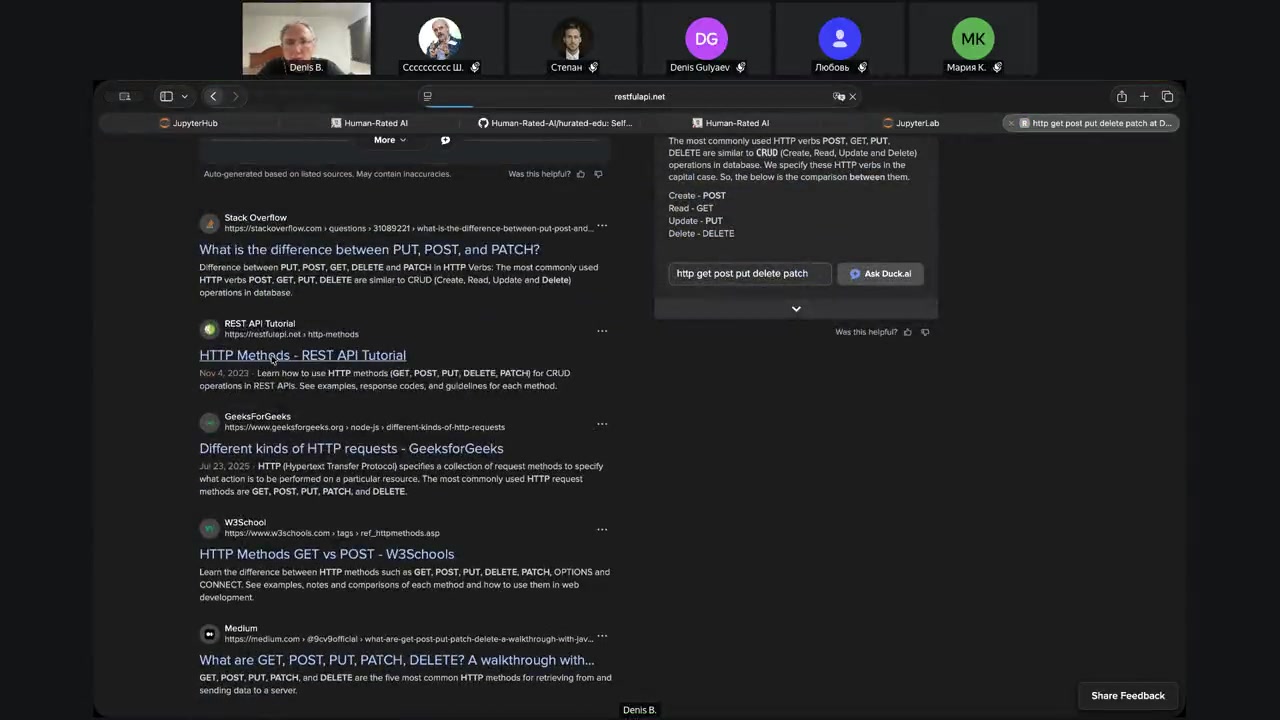
Task: Click the Safari back navigation arrow
Action: (x=213, y=96)
